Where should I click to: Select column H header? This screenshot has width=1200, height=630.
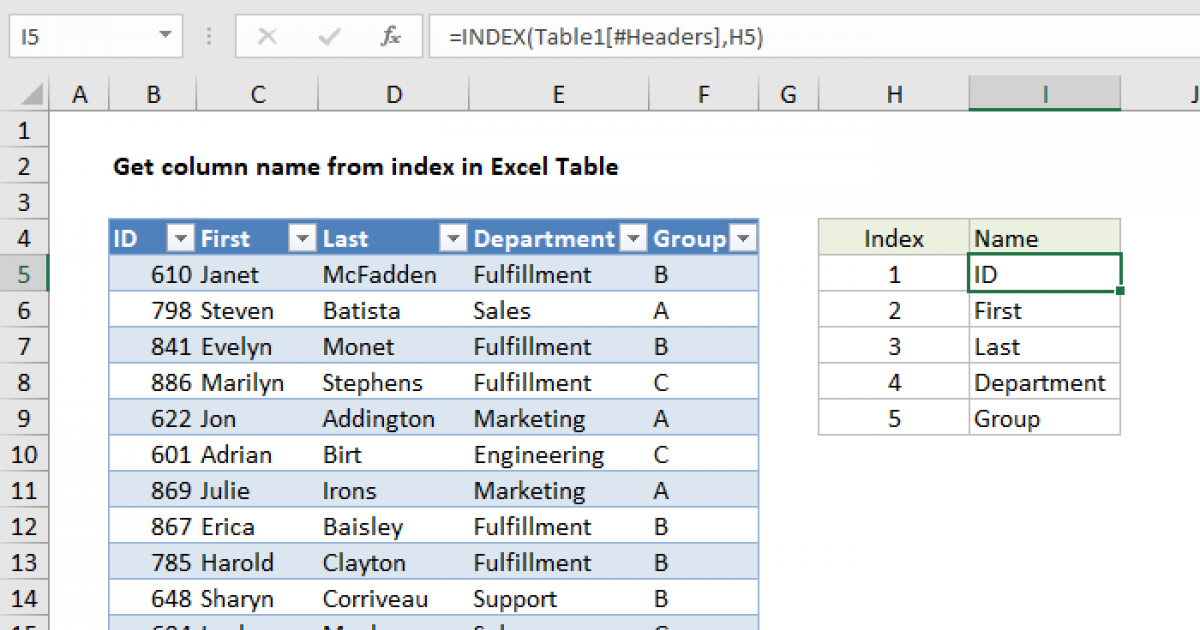[x=893, y=93]
